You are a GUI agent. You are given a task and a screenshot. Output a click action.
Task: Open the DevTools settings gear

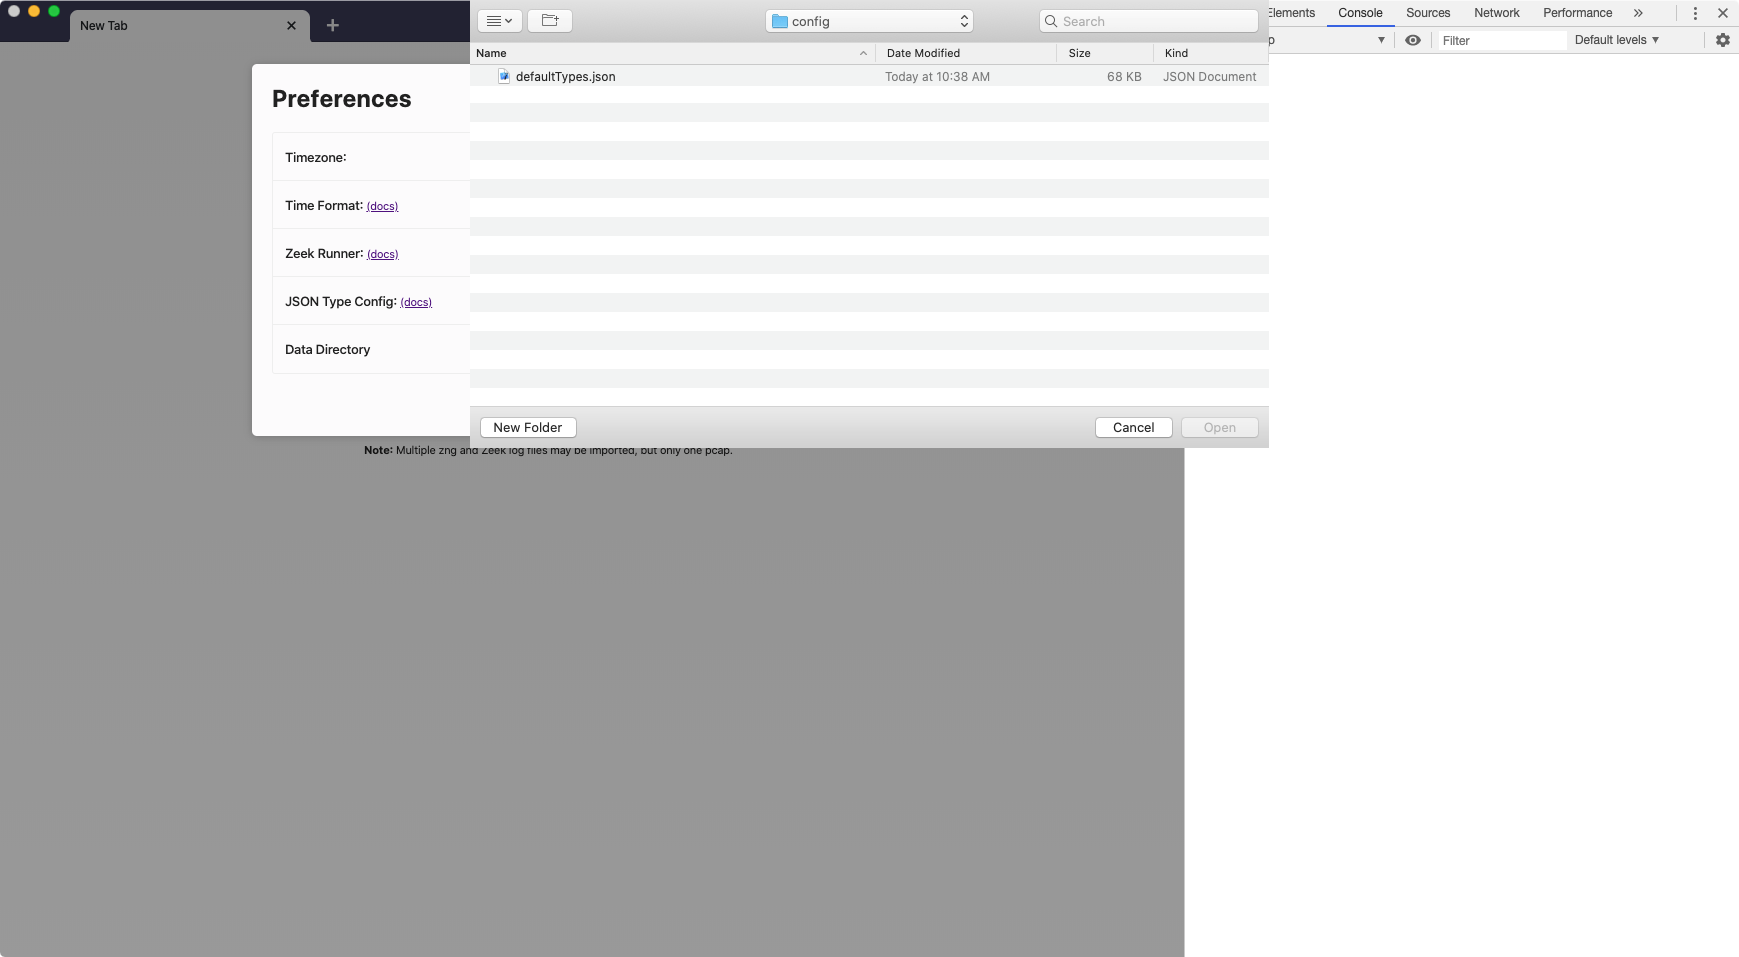tap(1723, 40)
